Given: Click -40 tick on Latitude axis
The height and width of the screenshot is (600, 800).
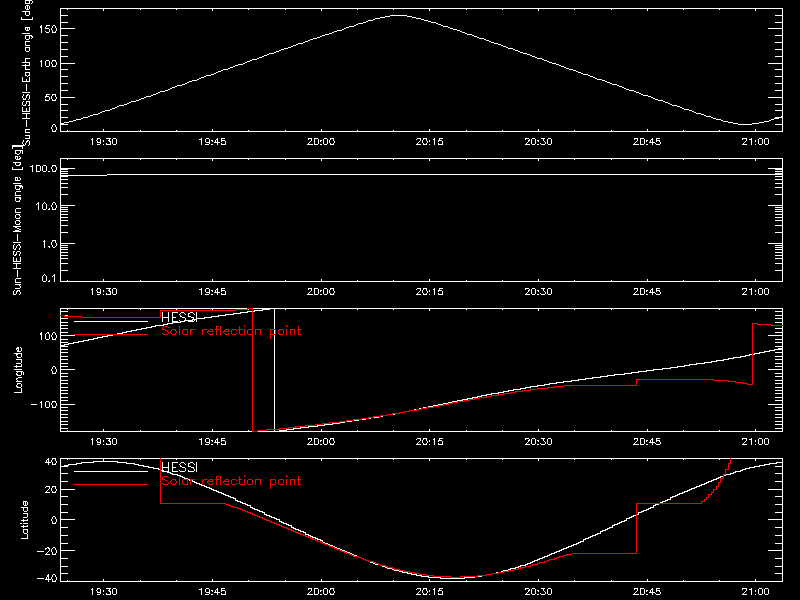Looking at the screenshot, I should click(47, 579).
